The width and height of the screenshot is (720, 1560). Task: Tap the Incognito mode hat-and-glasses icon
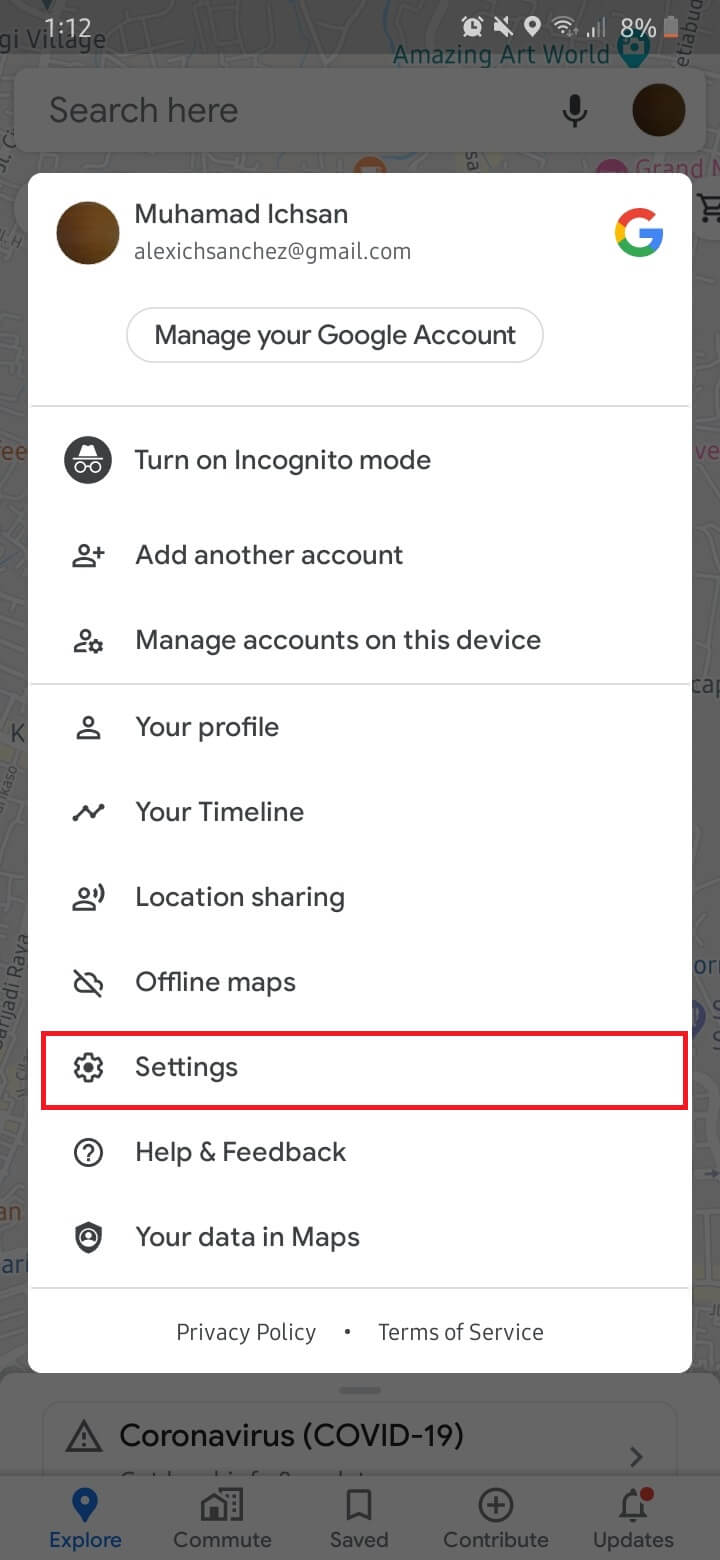88,461
